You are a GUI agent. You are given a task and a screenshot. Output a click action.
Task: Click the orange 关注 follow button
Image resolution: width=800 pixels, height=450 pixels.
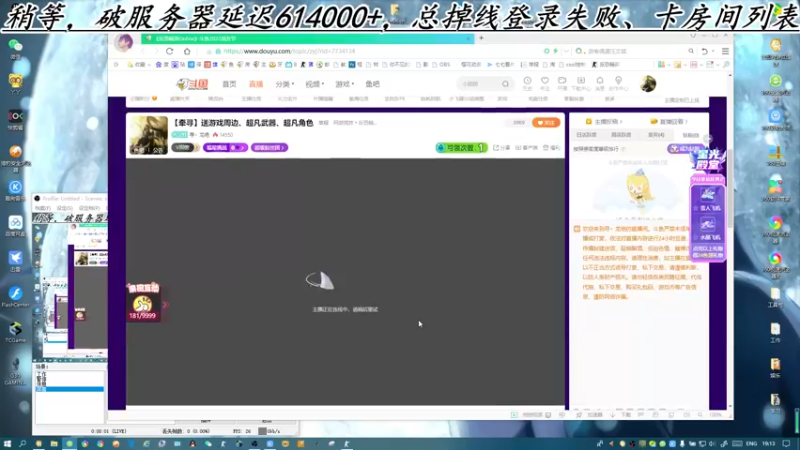pyautogui.click(x=546, y=122)
